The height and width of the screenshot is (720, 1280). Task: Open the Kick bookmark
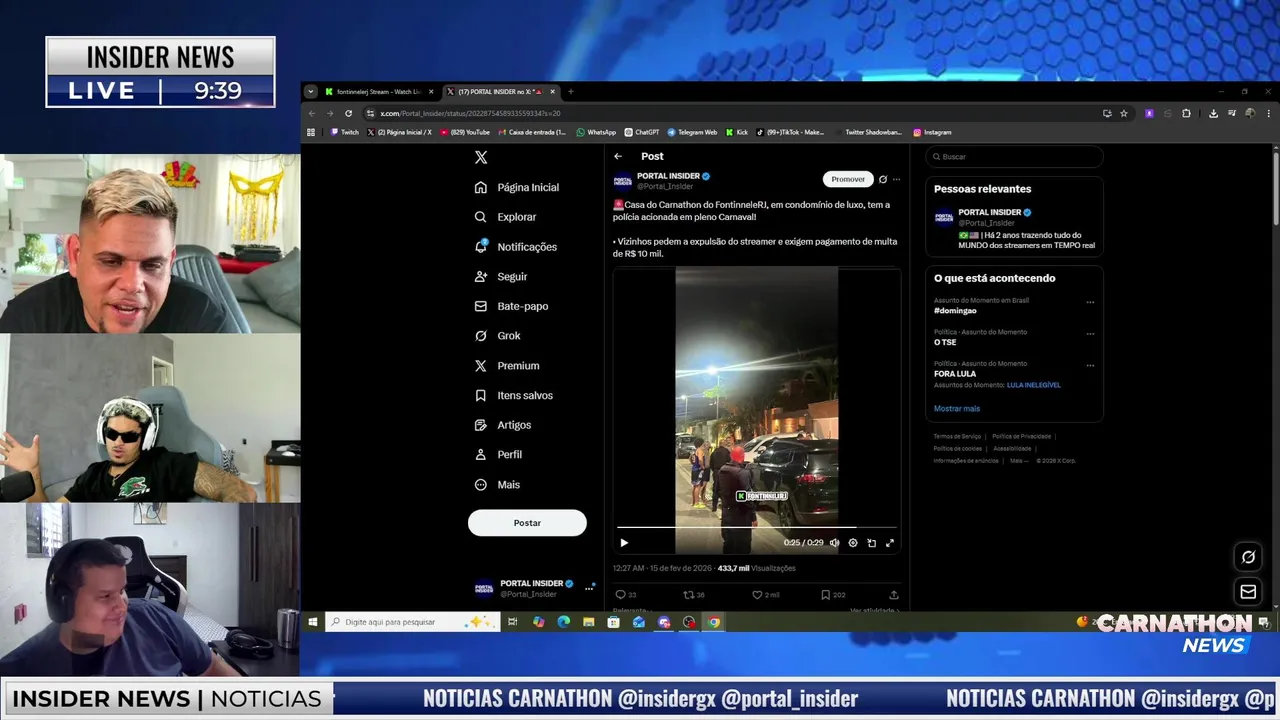point(737,132)
